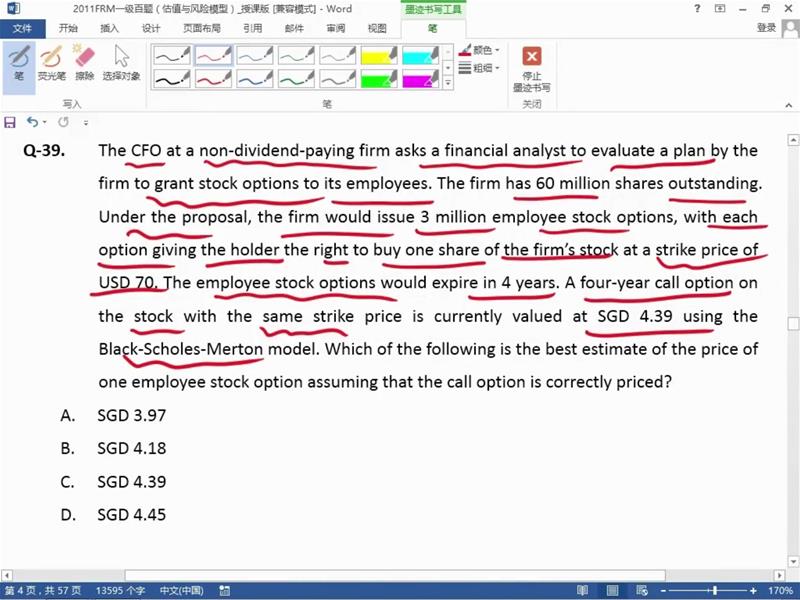Pick the thick gray pen in bottom row
The width and height of the screenshot is (800, 600).
(338, 79)
